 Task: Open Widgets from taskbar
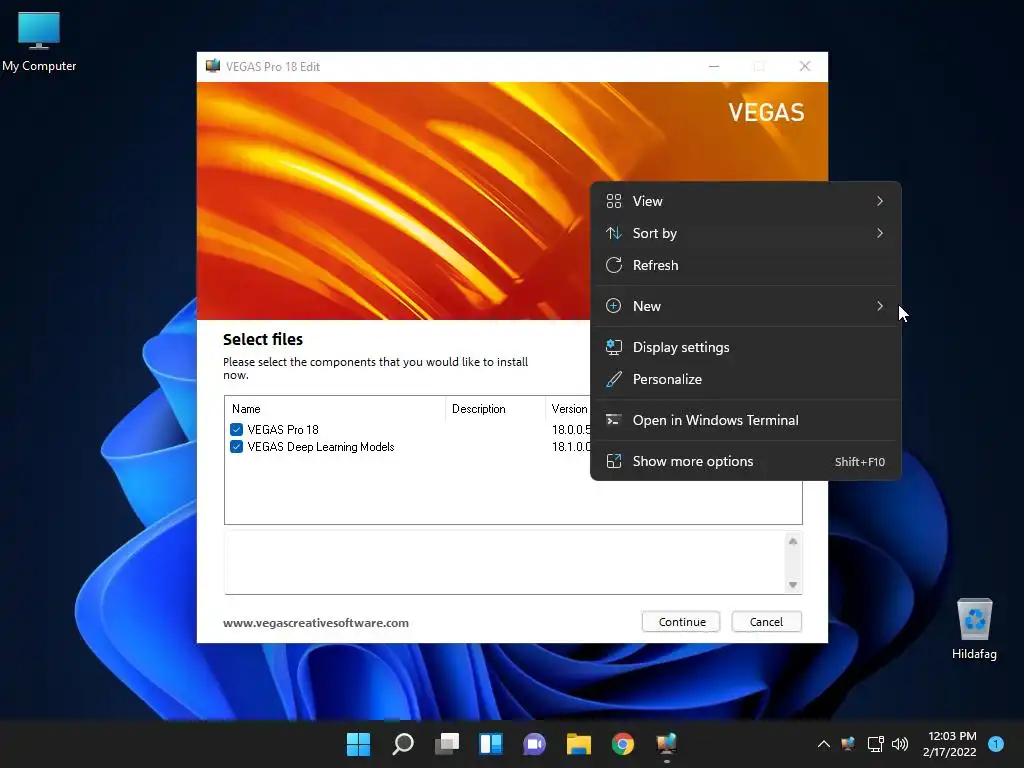[490, 744]
